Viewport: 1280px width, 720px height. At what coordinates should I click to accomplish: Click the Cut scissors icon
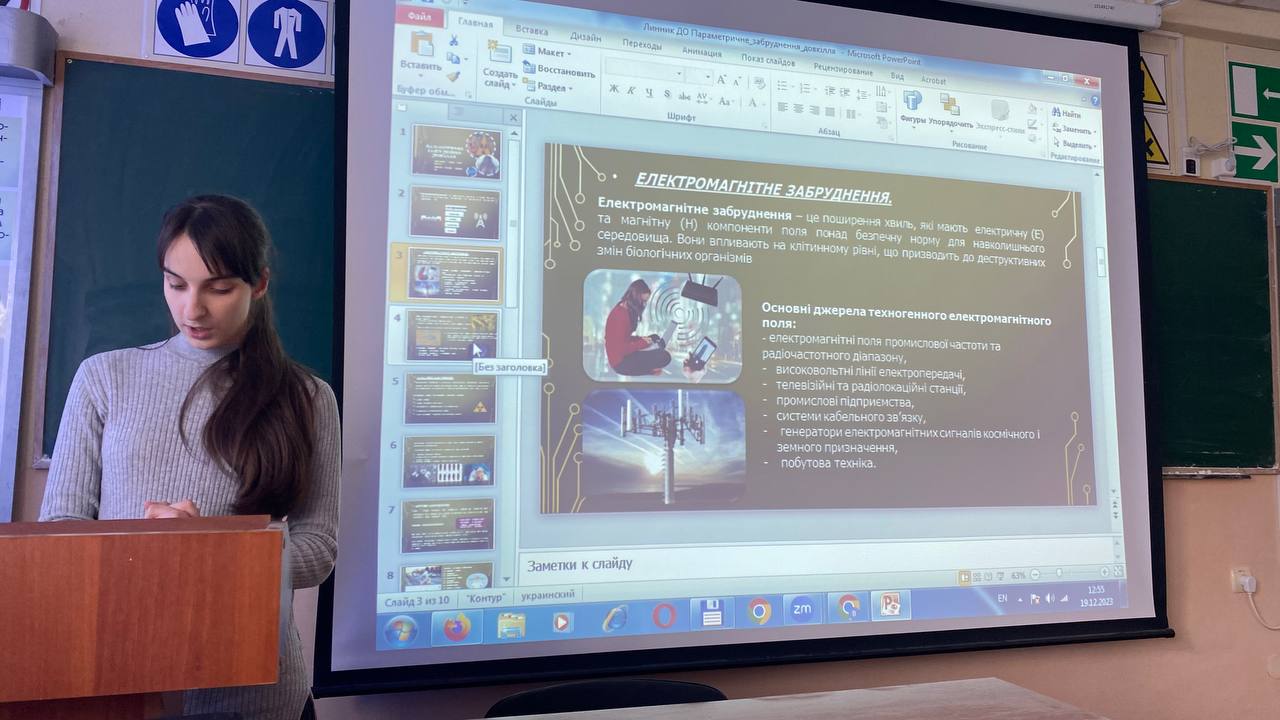[454, 41]
